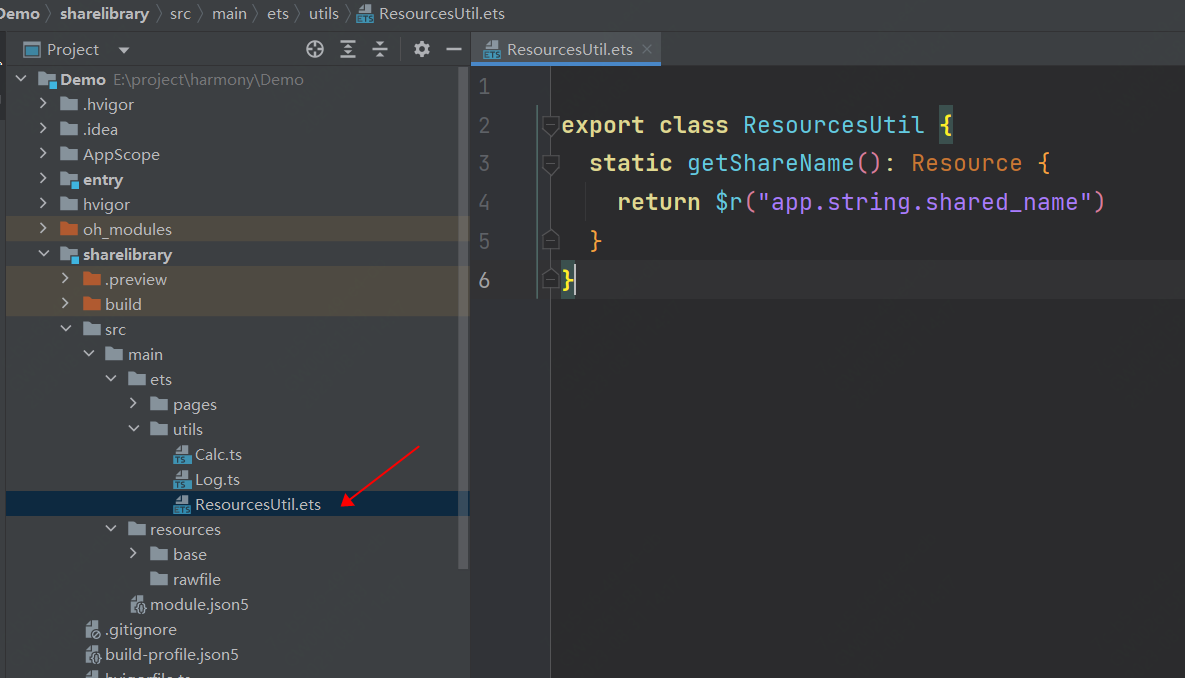The height and width of the screenshot is (678, 1185).
Task: Select Log.ts file icon in tree
Action: [181, 479]
